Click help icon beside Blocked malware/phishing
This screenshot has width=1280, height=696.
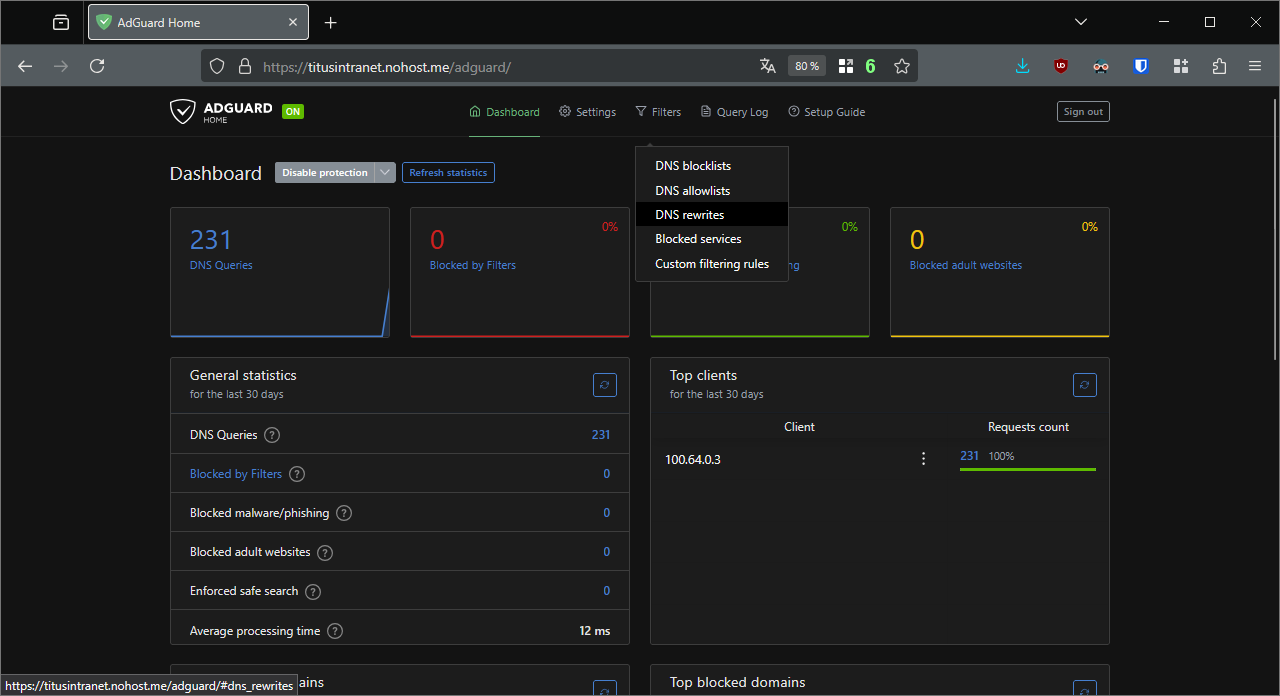(x=344, y=513)
